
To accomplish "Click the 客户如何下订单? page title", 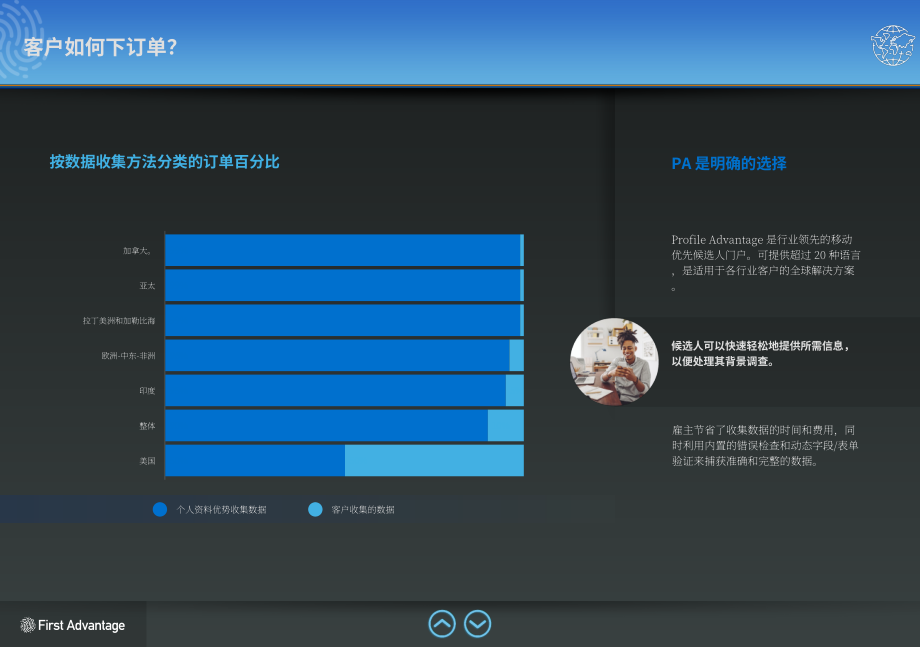I will [100, 47].
